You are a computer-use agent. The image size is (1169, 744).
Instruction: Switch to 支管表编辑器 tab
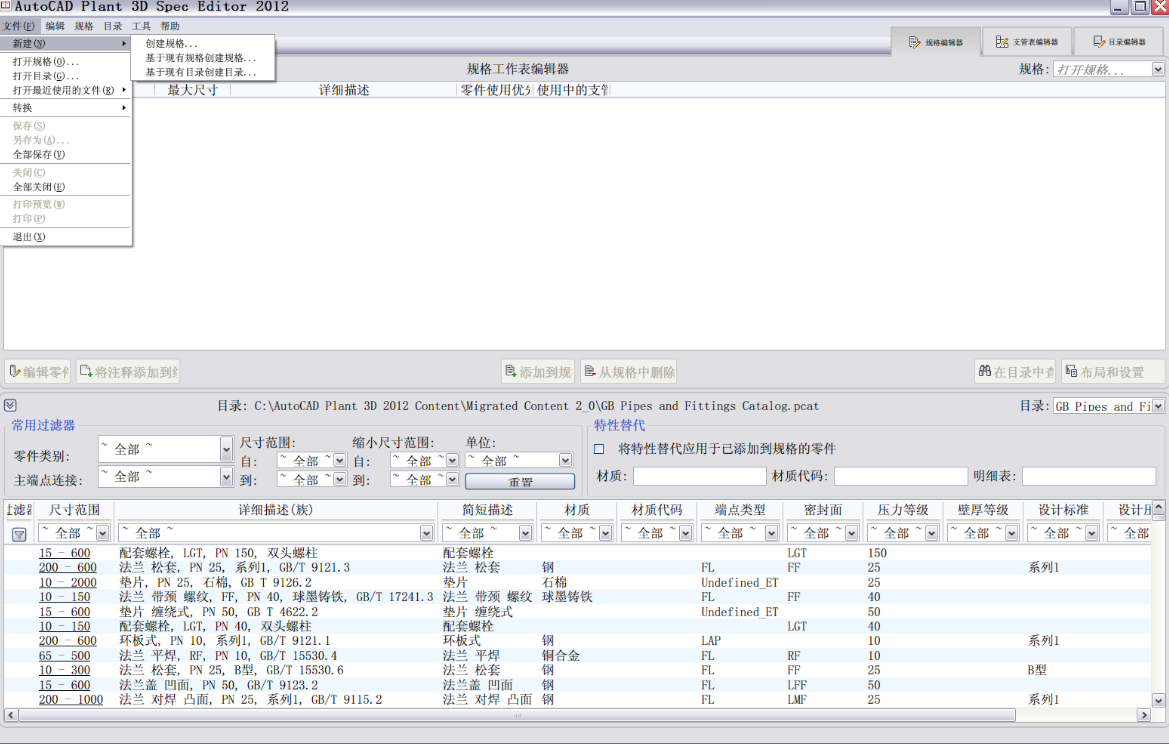coord(1027,42)
